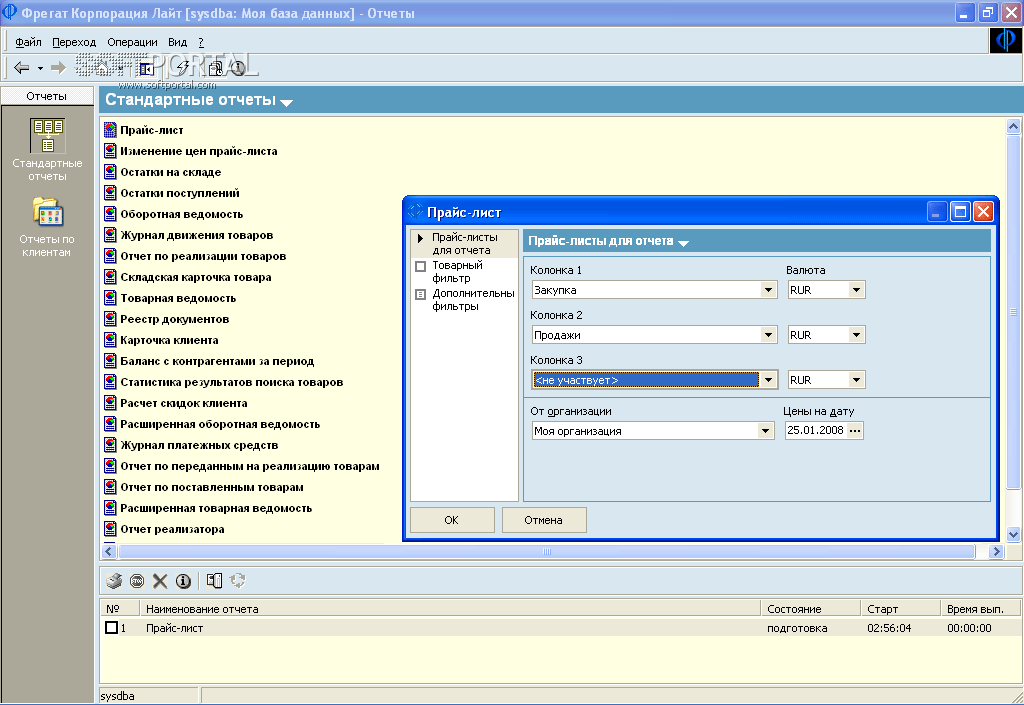The width and height of the screenshot is (1024, 705).
Task: Click the back arrow in the toolbar
Action: 21,68
